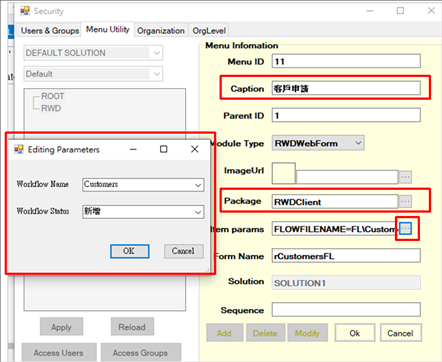Minimize the Security window
Image resolution: width=442 pixels, height=362 pixels.
pos(370,11)
